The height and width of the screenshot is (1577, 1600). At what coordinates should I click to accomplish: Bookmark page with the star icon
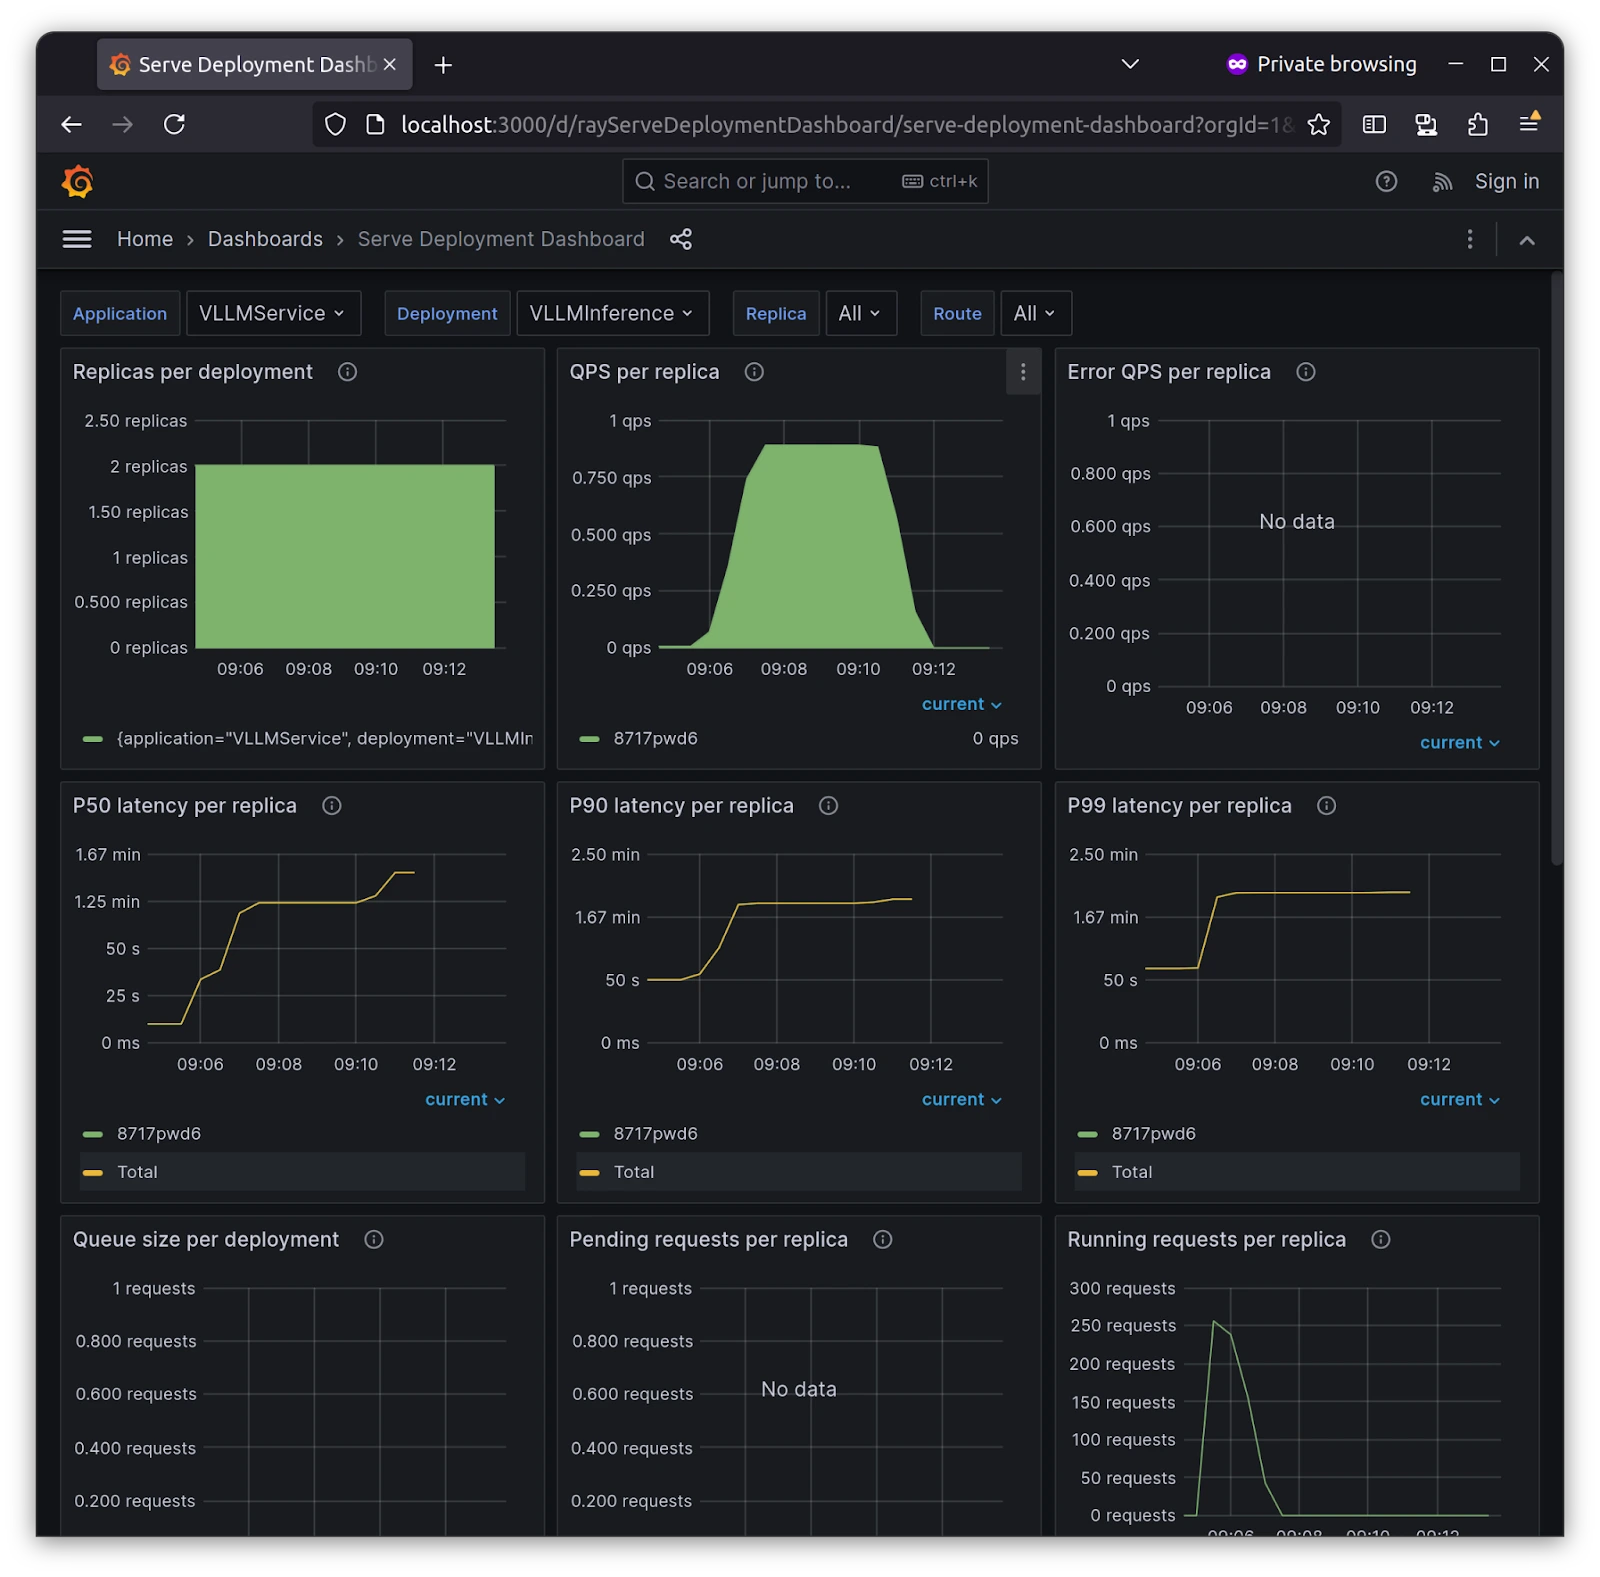(x=1318, y=125)
